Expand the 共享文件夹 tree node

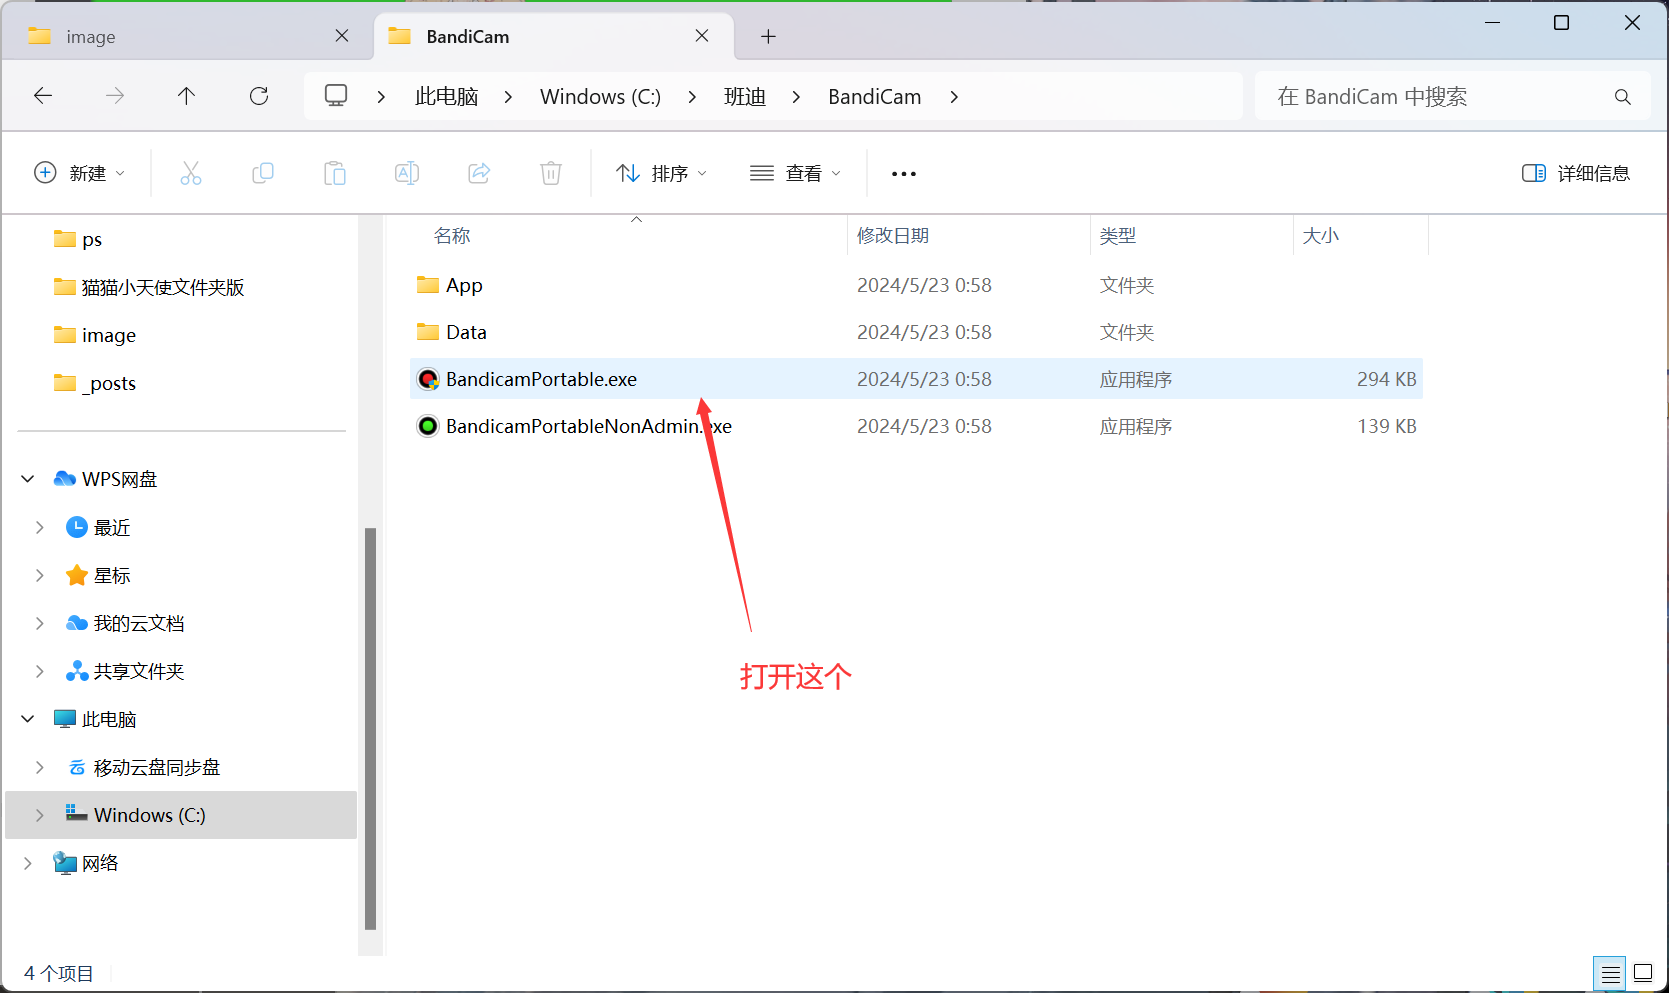[x=39, y=671]
